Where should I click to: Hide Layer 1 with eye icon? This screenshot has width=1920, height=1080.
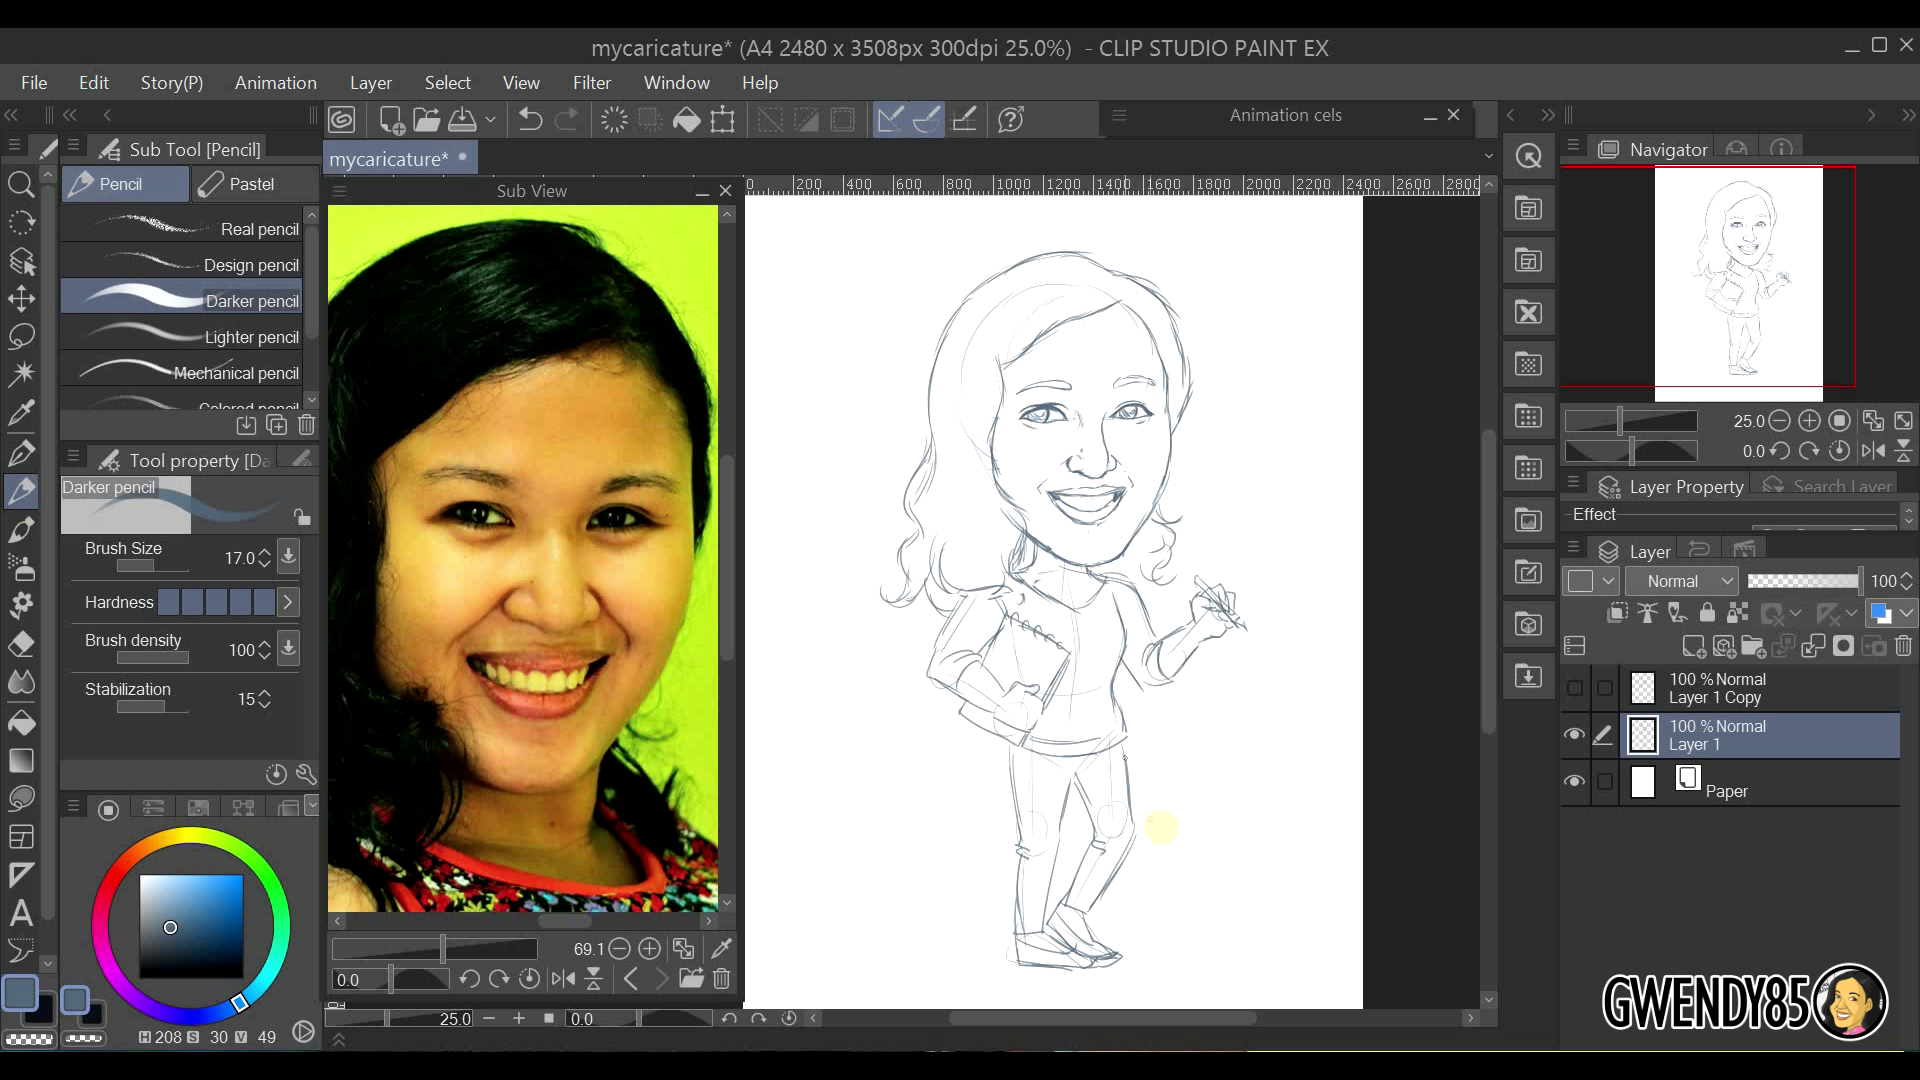tap(1574, 735)
